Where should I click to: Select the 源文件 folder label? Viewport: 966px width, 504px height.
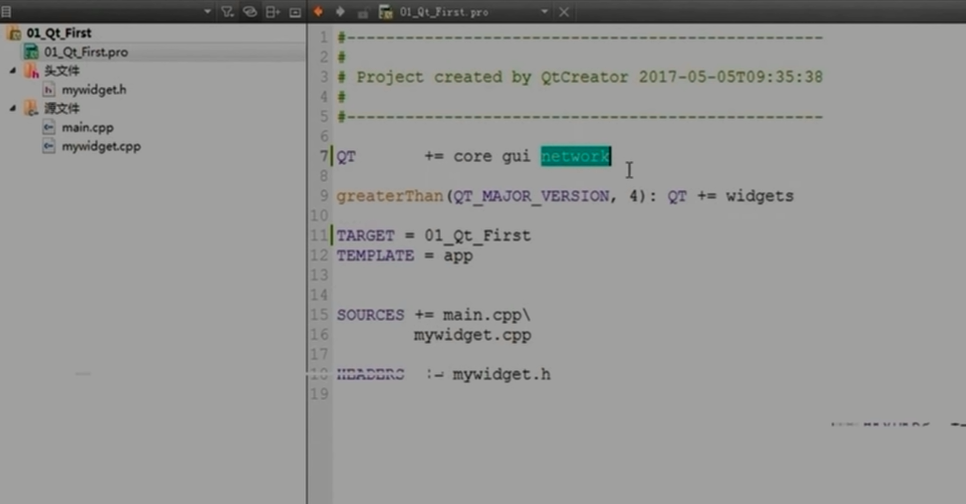point(62,108)
